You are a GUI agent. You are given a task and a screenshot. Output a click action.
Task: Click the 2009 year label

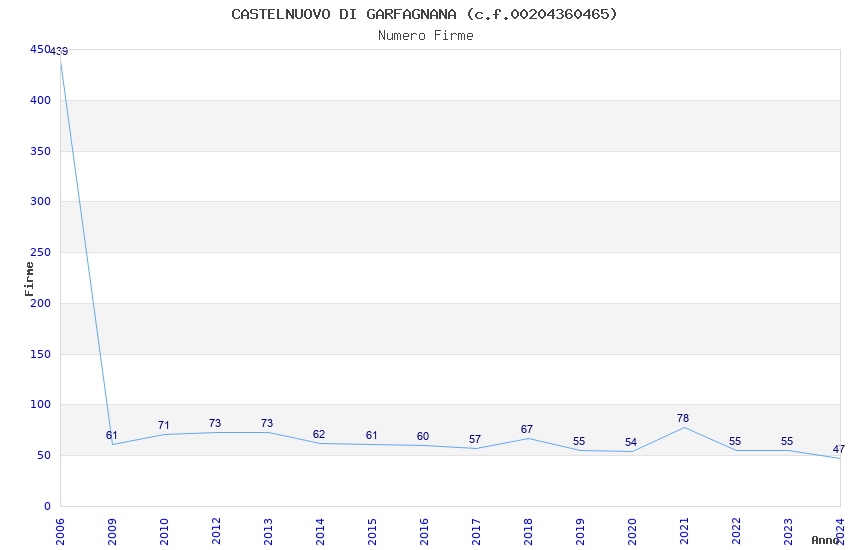click(112, 531)
